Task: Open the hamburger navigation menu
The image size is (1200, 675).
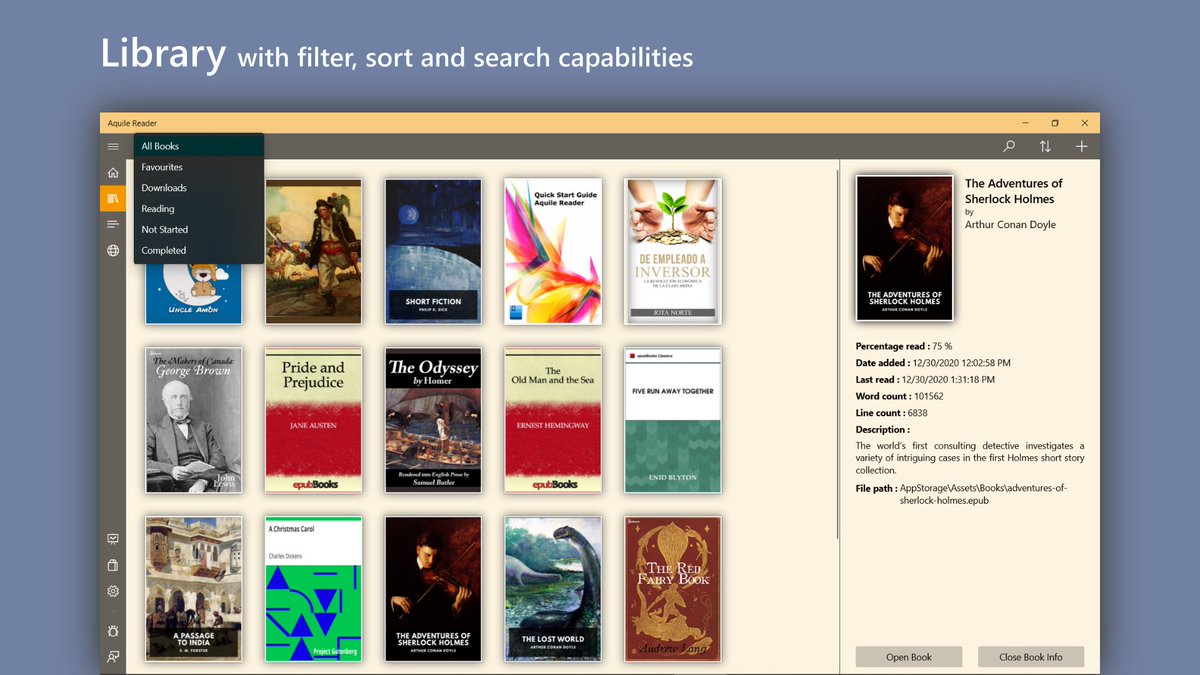Action: pos(113,147)
